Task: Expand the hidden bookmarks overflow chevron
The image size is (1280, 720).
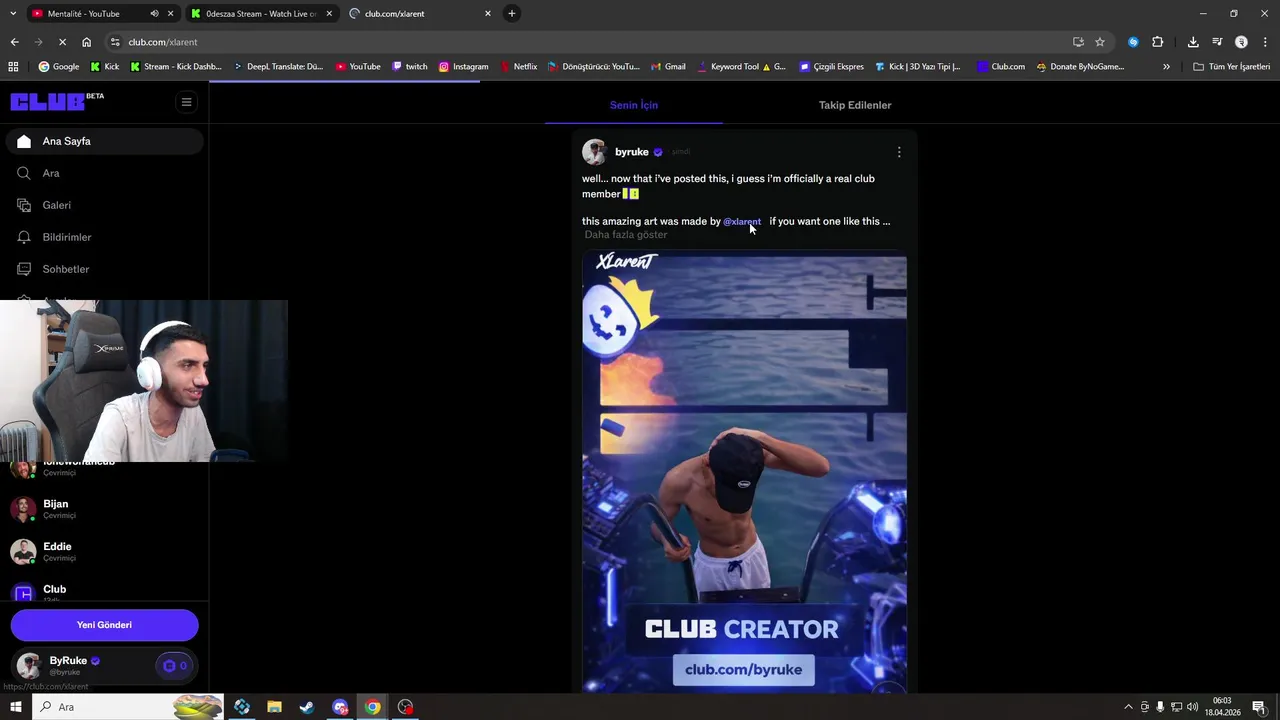Action: (x=1166, y=67)
